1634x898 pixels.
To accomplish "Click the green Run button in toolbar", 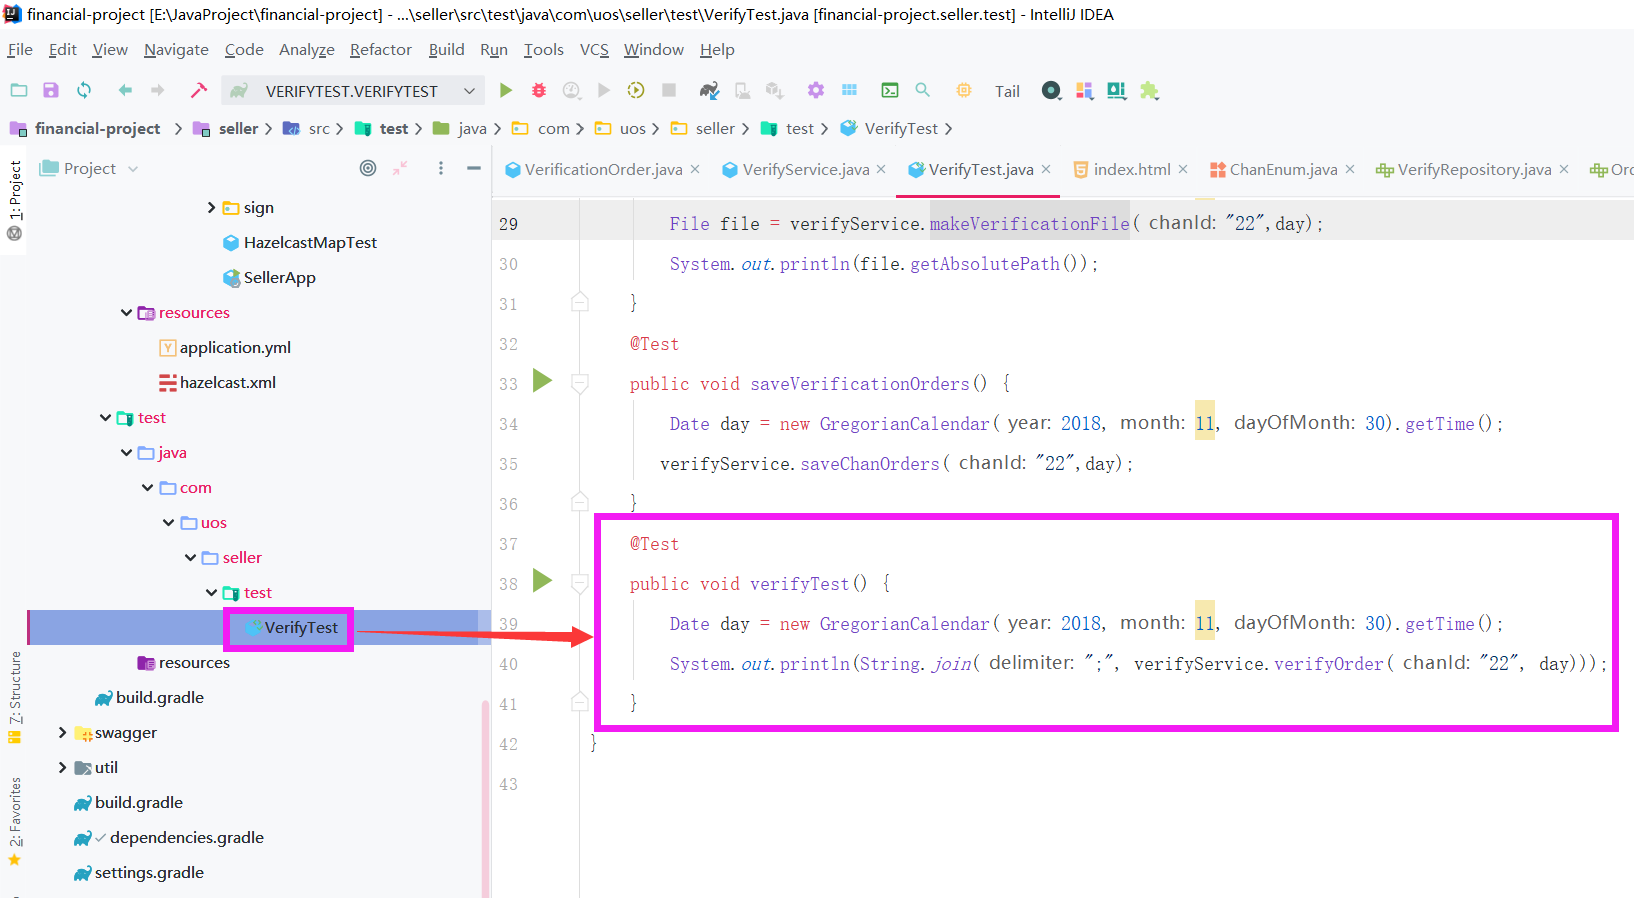I will click(x=506, y=91).
